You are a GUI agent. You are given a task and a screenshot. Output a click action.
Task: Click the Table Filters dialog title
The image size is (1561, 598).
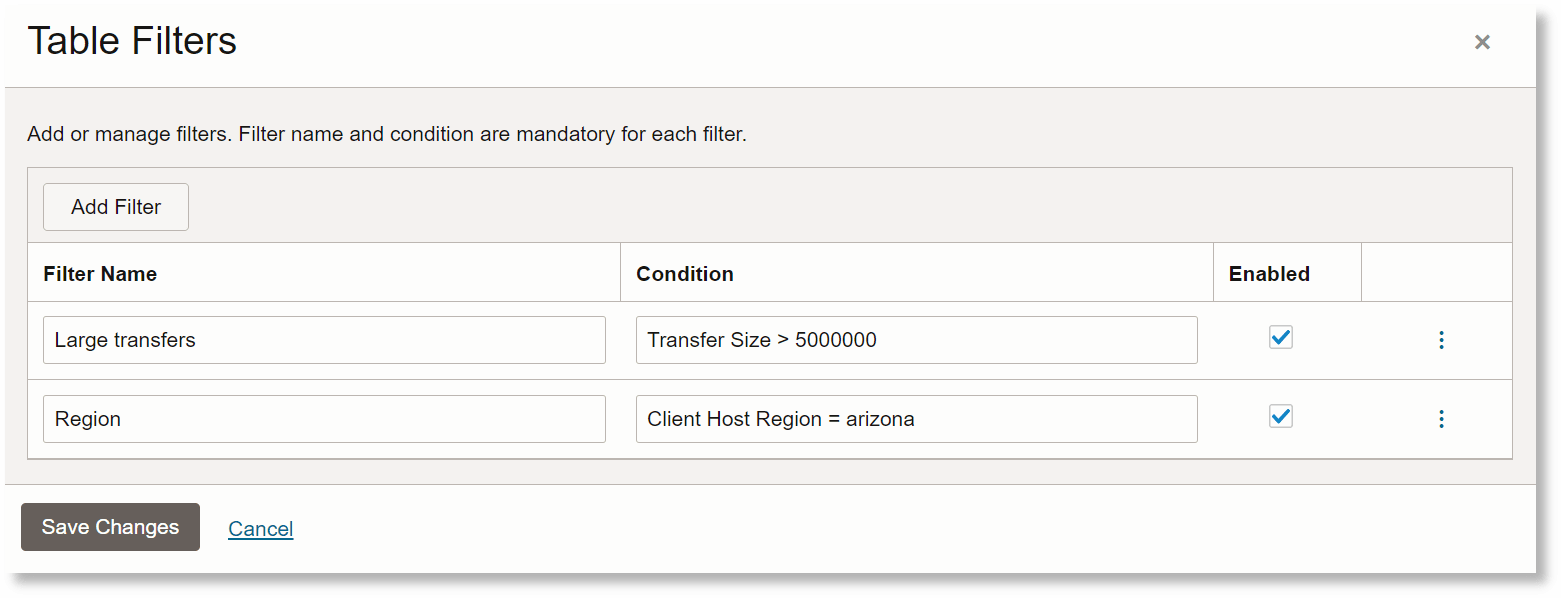132,40
